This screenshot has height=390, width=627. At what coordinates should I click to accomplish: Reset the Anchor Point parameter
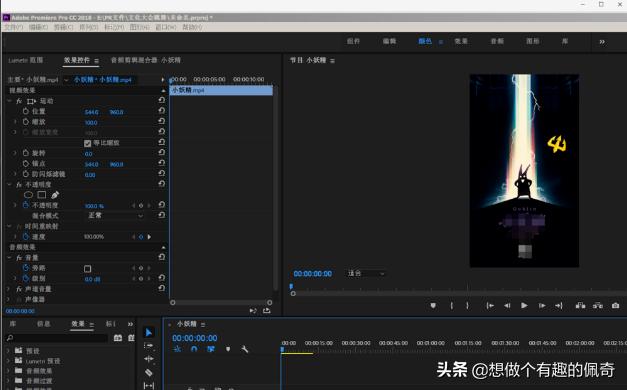pyautogui.click(x=162, y=163)
